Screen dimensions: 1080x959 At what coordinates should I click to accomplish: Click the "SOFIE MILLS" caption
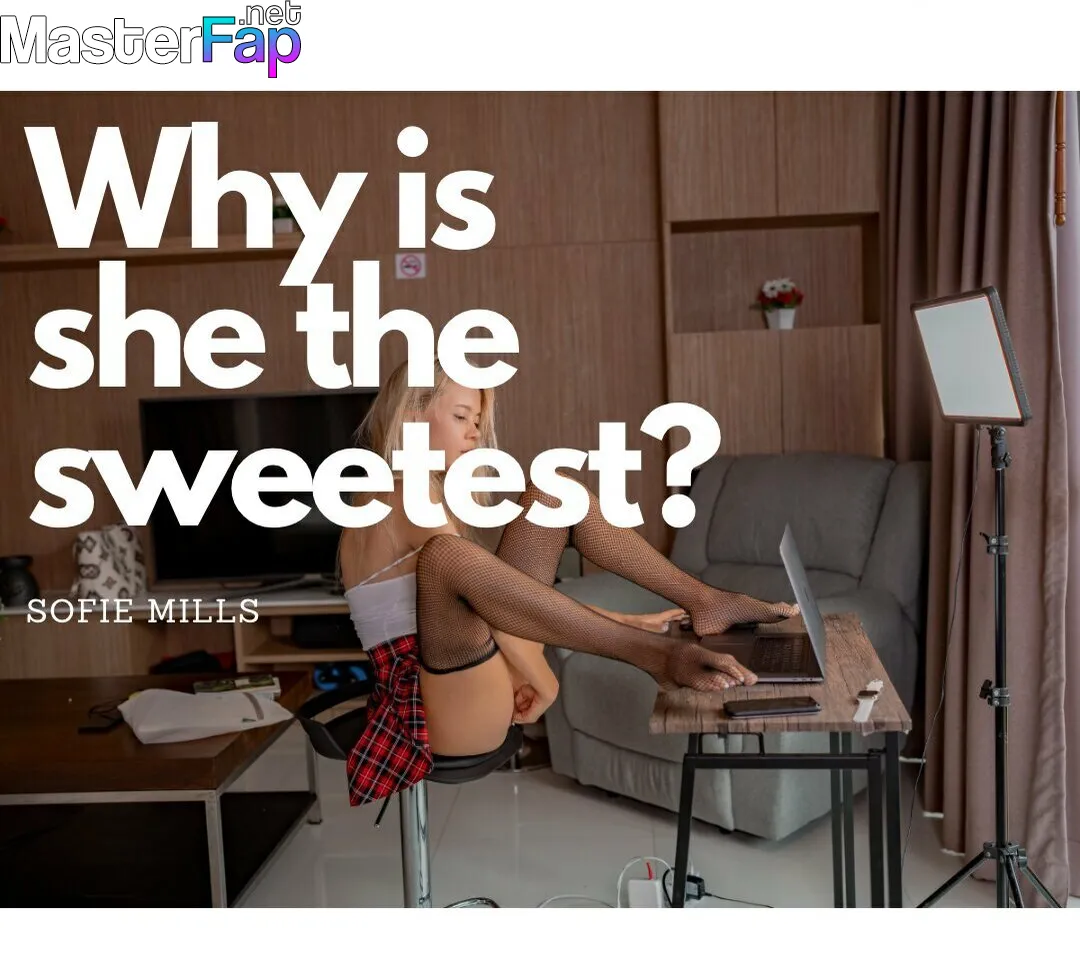pos(143,611)
